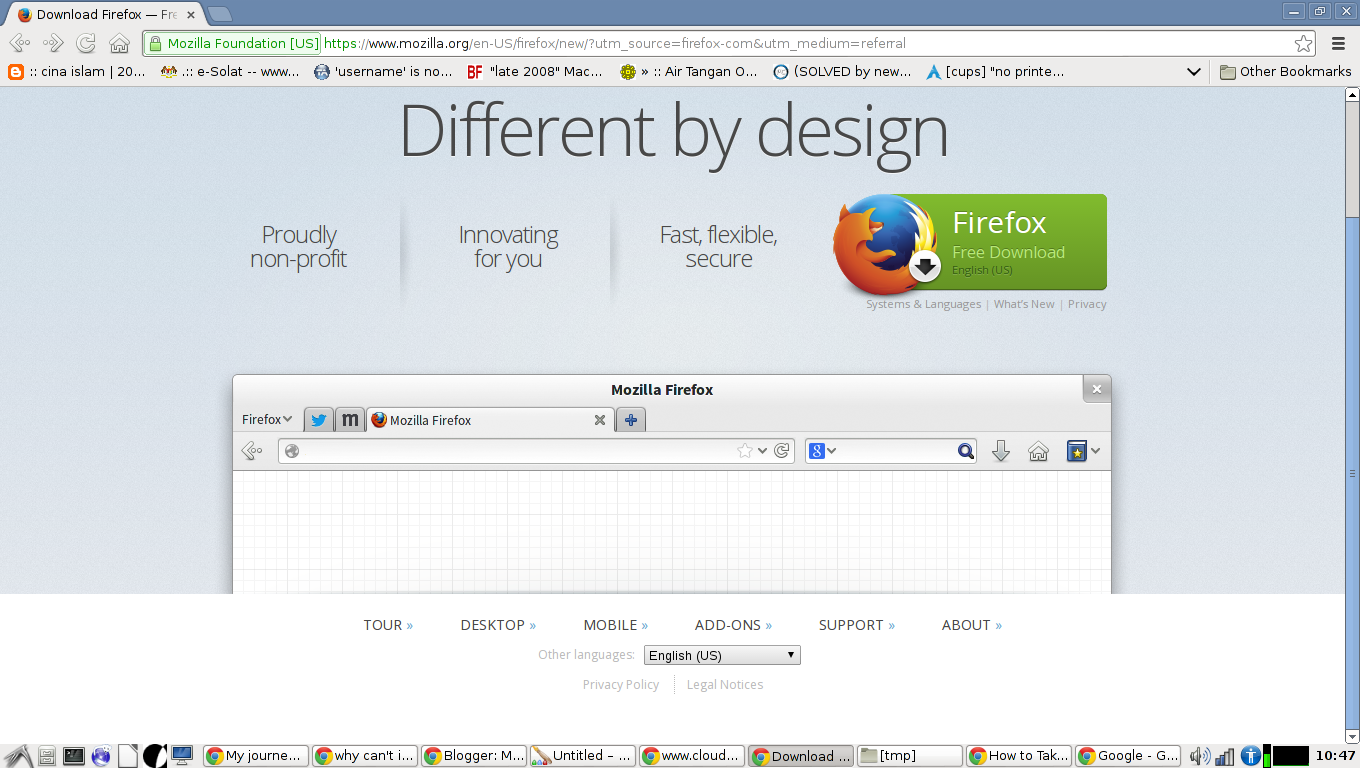Open the [cups] "no printe..." bookmark
The height and width of the screenshot is (768, 1360).
(x=995, y=72)
